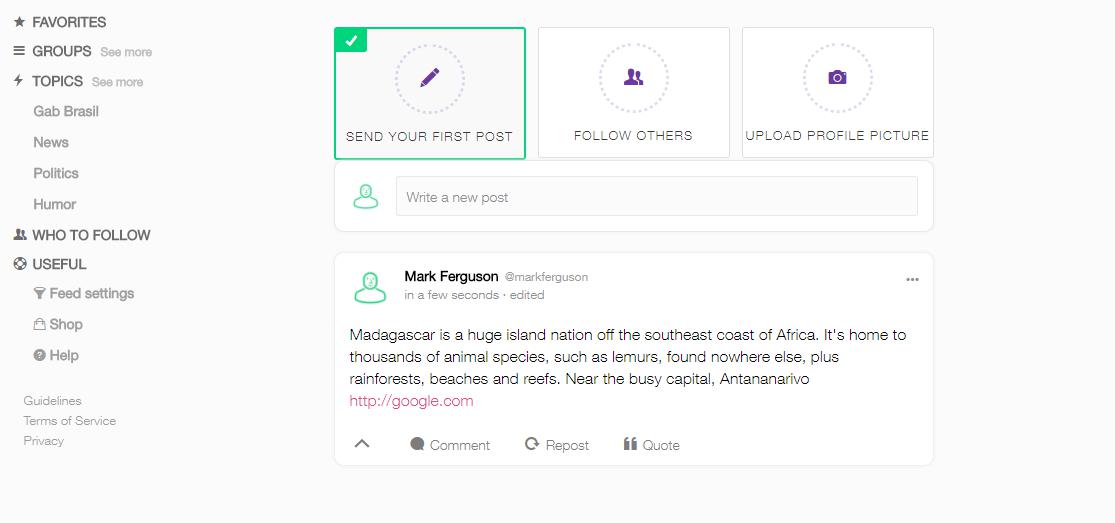
Task: Click the people icon in Follow Others card
Action: click(x=633, y=78)
